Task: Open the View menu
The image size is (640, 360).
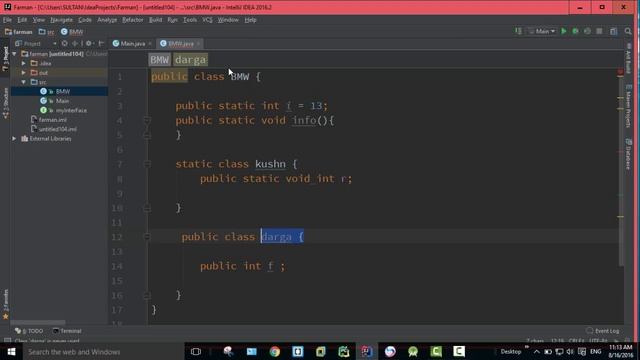Action: pos(39,20)
